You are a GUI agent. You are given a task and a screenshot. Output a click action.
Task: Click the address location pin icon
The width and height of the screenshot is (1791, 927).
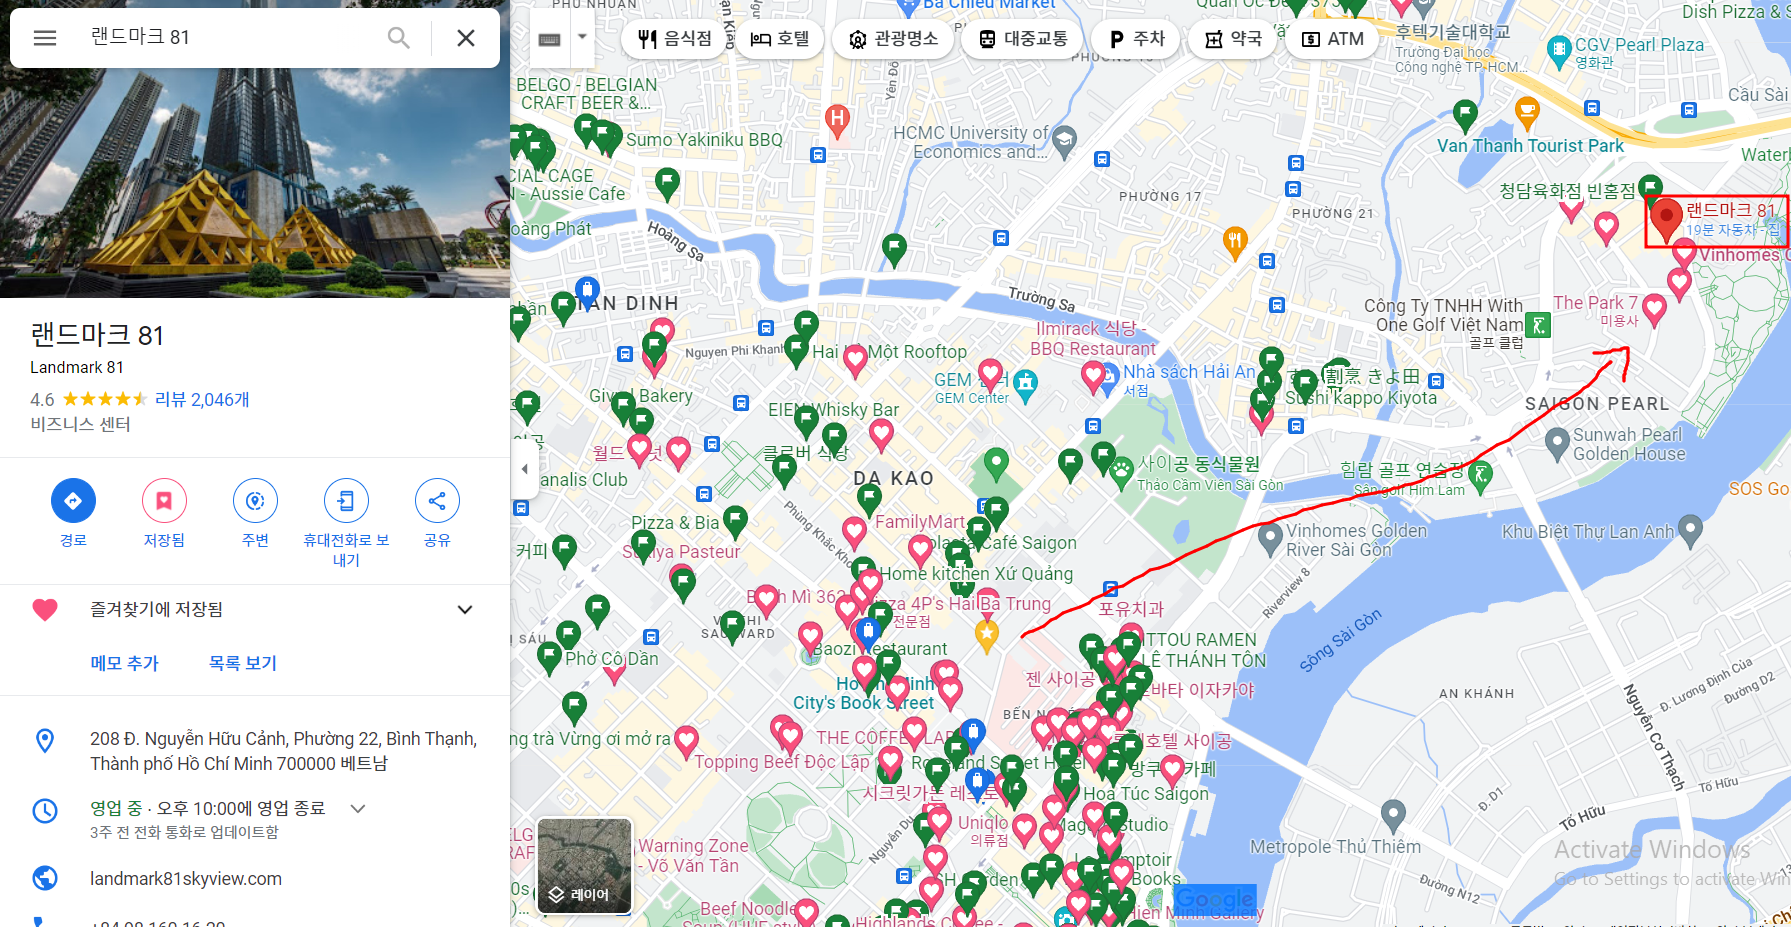click(45, 740)
